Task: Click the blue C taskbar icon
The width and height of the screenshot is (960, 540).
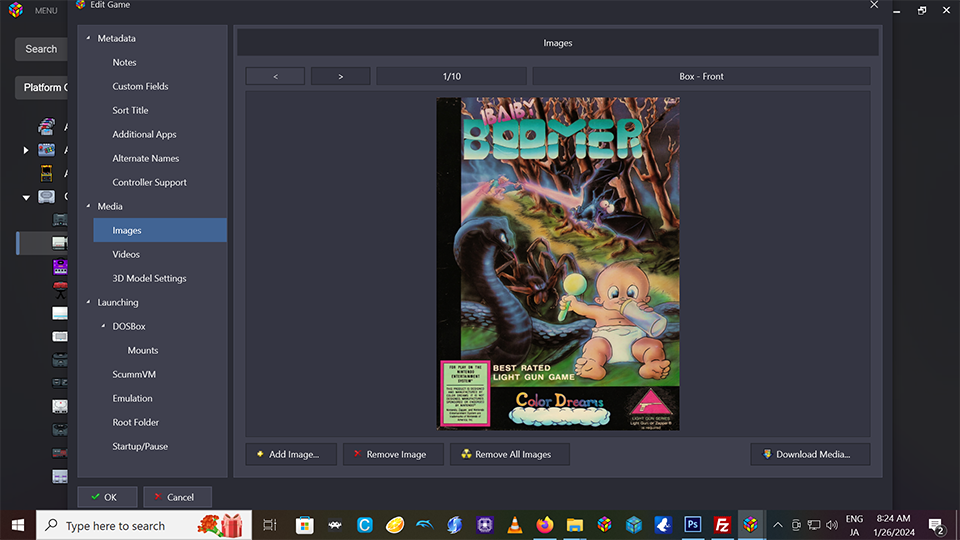Action: coord(364,525)
